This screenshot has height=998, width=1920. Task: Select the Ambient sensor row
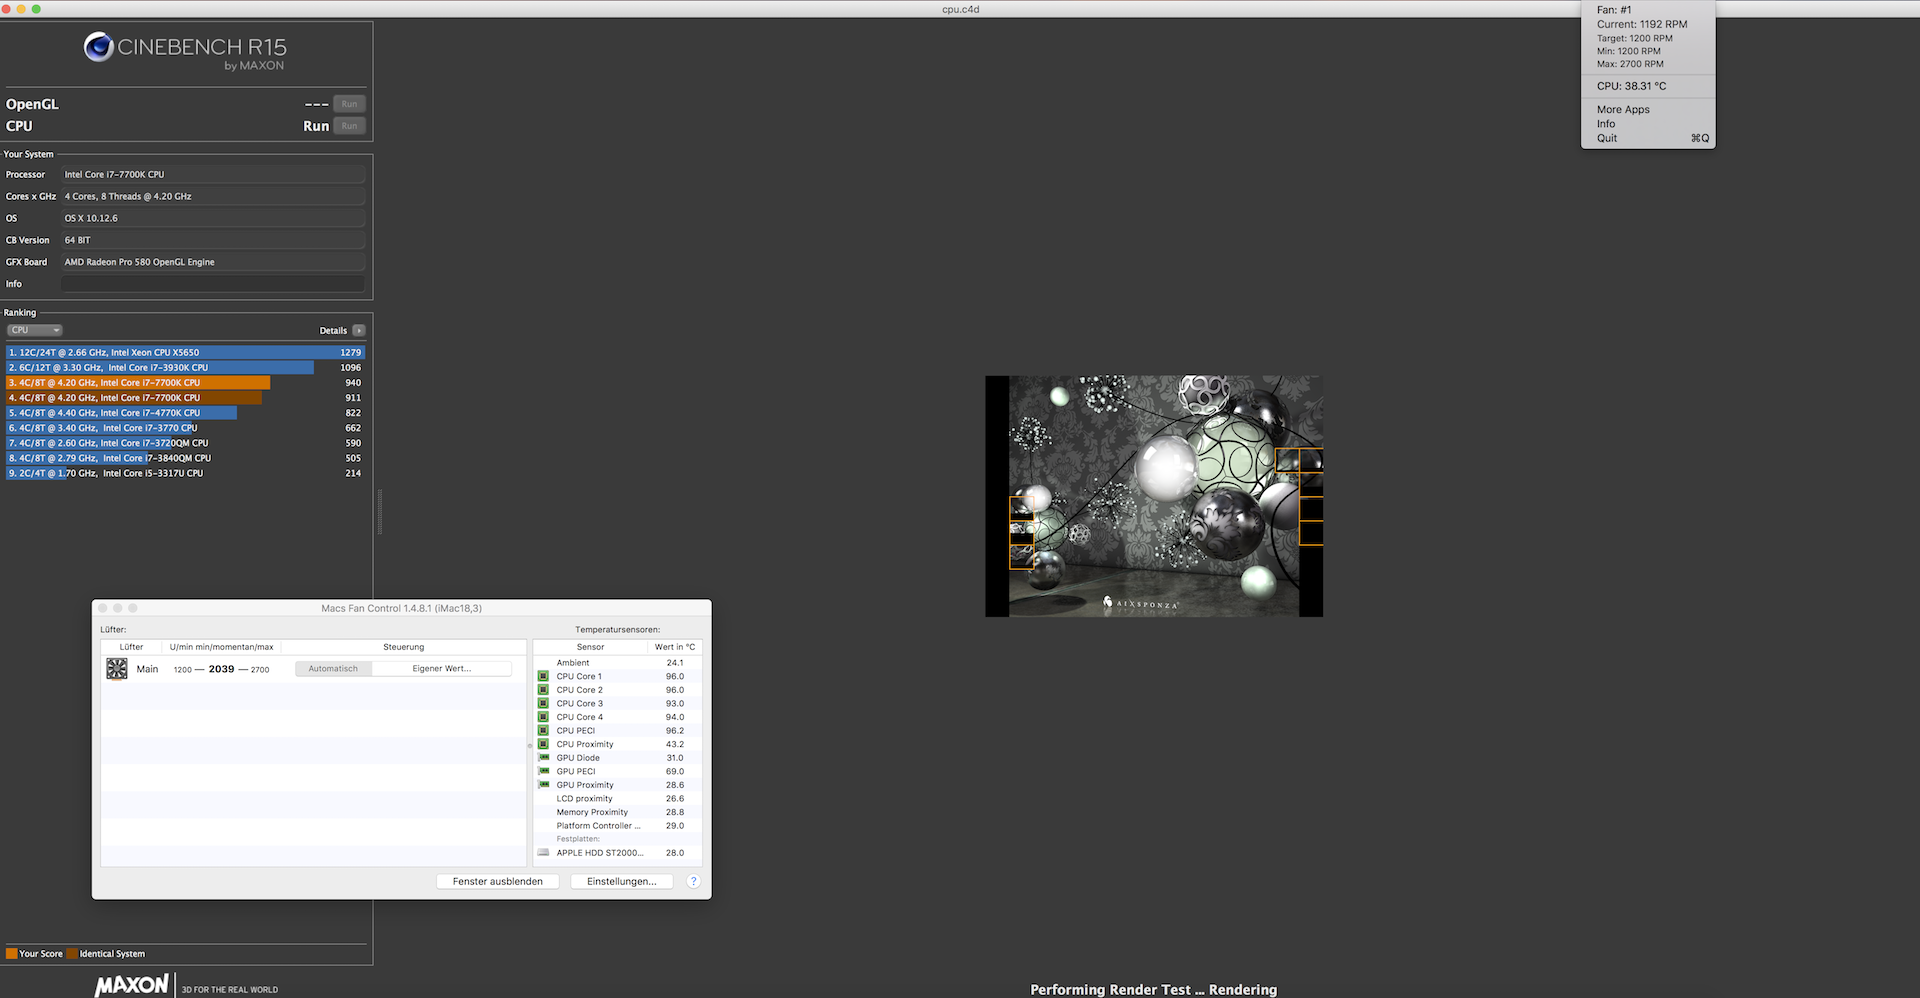[x=618, y=663]
